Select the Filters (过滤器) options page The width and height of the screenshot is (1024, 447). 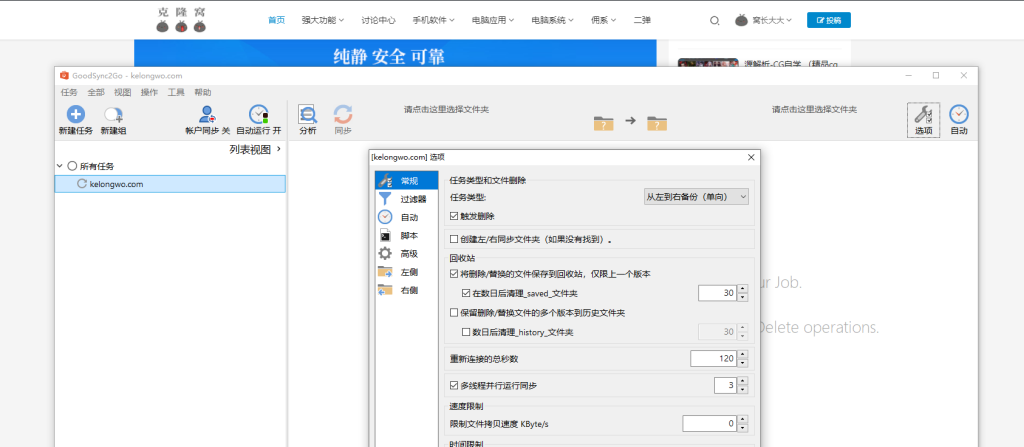[x=405, y=199]
